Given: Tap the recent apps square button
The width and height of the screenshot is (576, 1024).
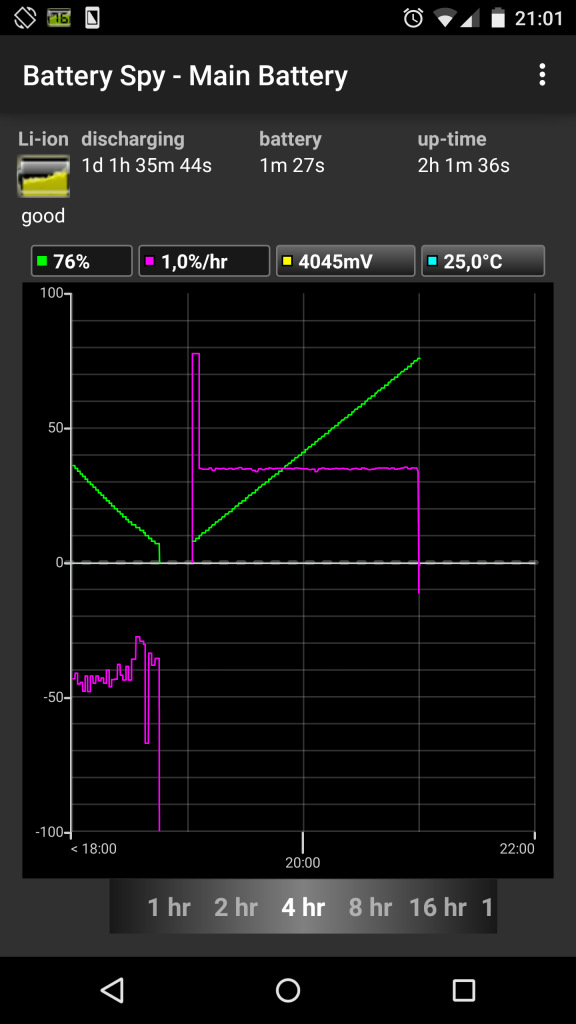Looking at the screenshot, I should (x=464, y=990).
